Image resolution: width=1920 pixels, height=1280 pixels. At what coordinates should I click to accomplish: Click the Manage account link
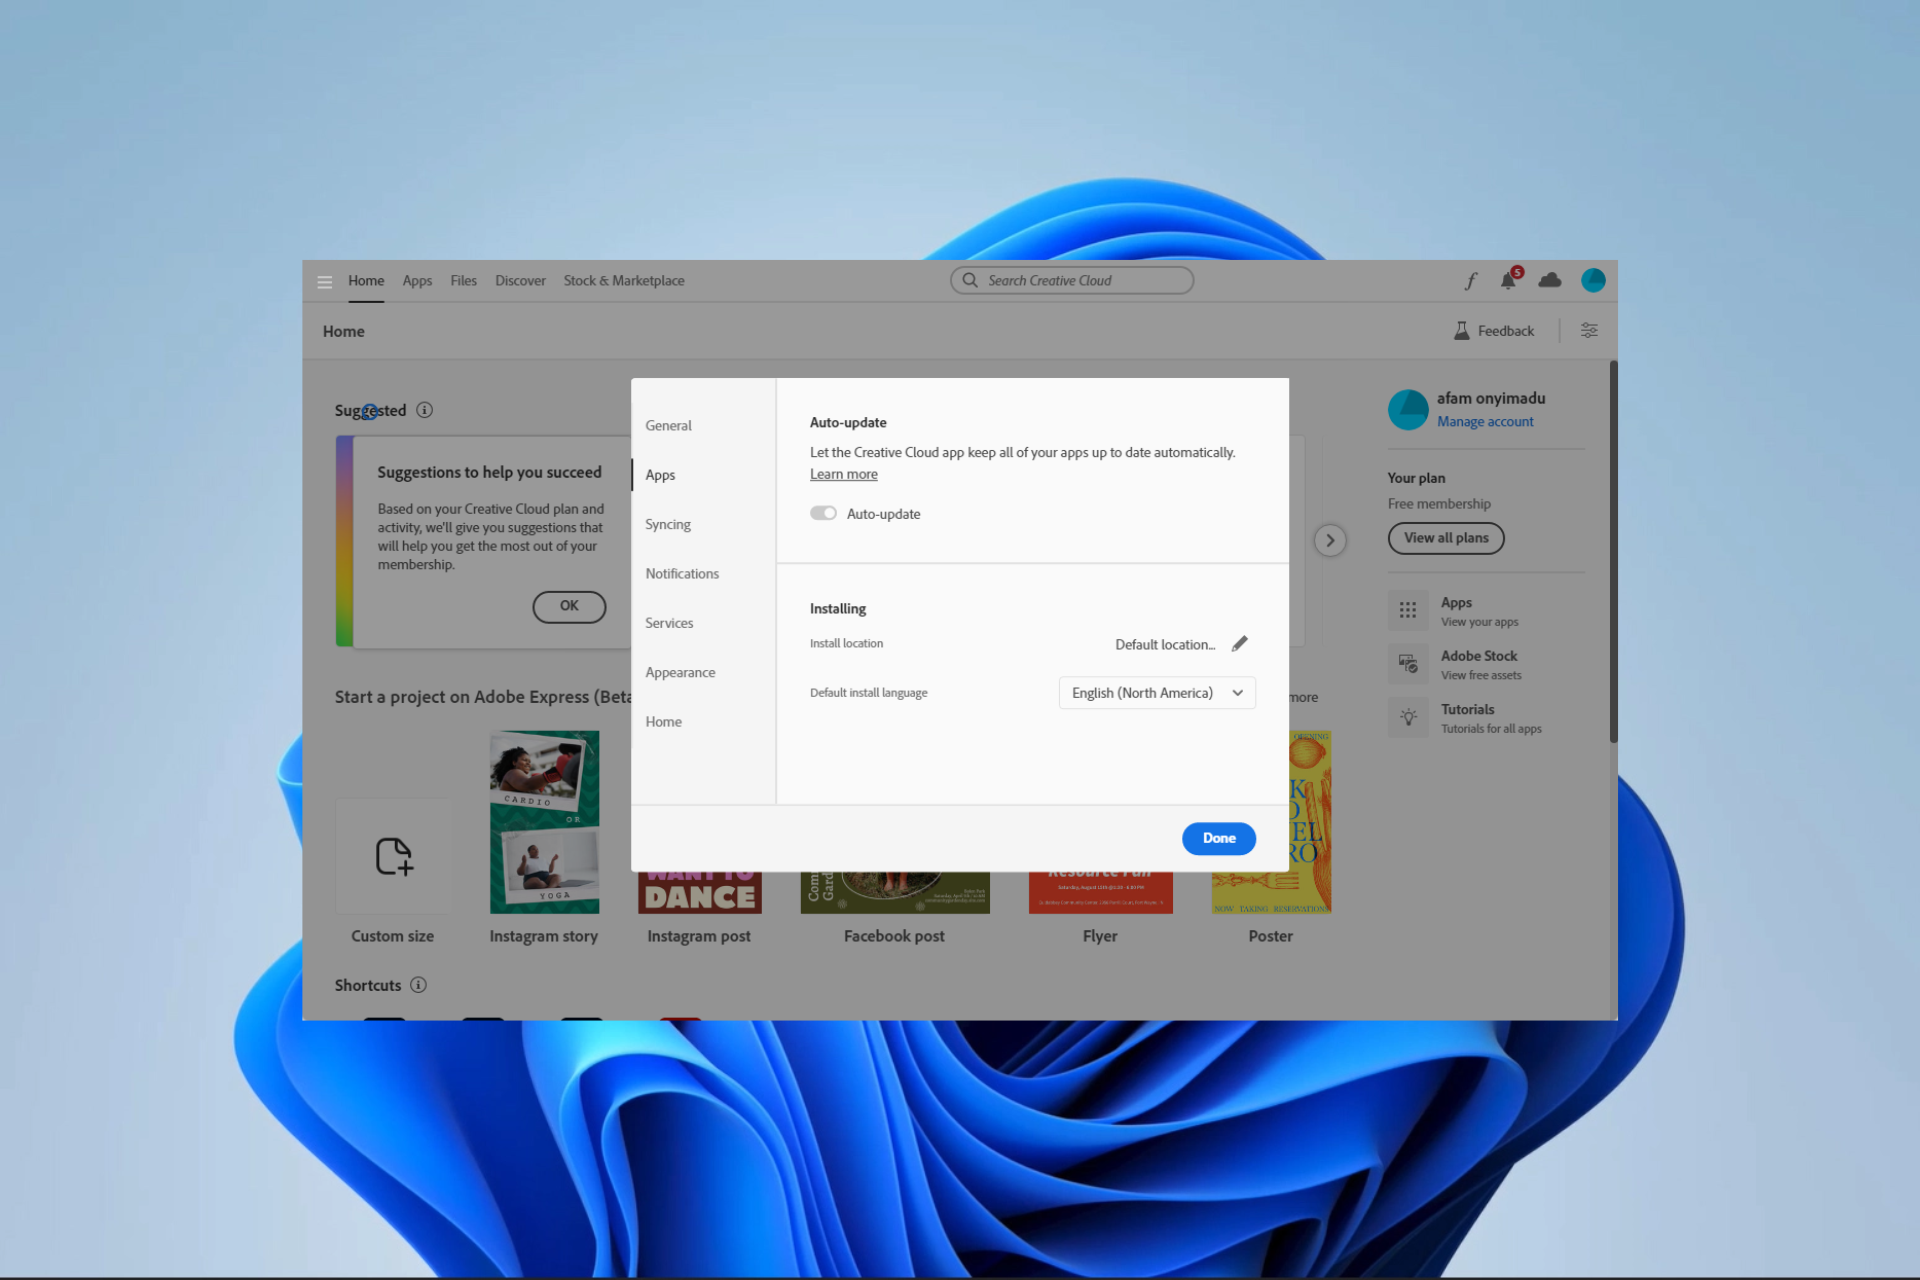click(x=1484, y=422)
